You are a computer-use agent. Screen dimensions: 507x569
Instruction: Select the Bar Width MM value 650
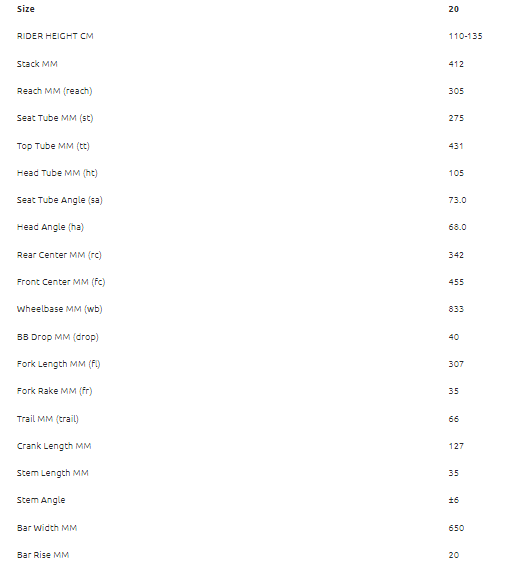(x=456, y=528)
